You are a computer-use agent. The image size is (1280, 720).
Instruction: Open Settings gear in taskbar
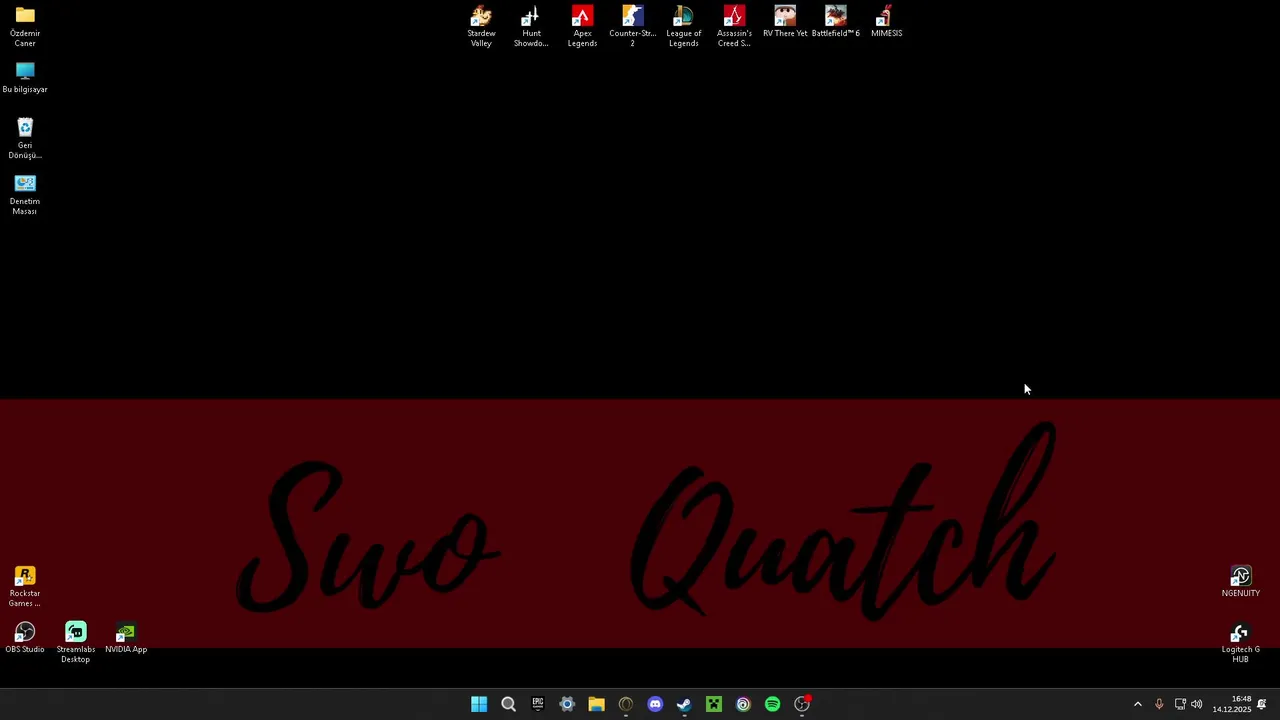pyautogui.click(x=567, y=704)
